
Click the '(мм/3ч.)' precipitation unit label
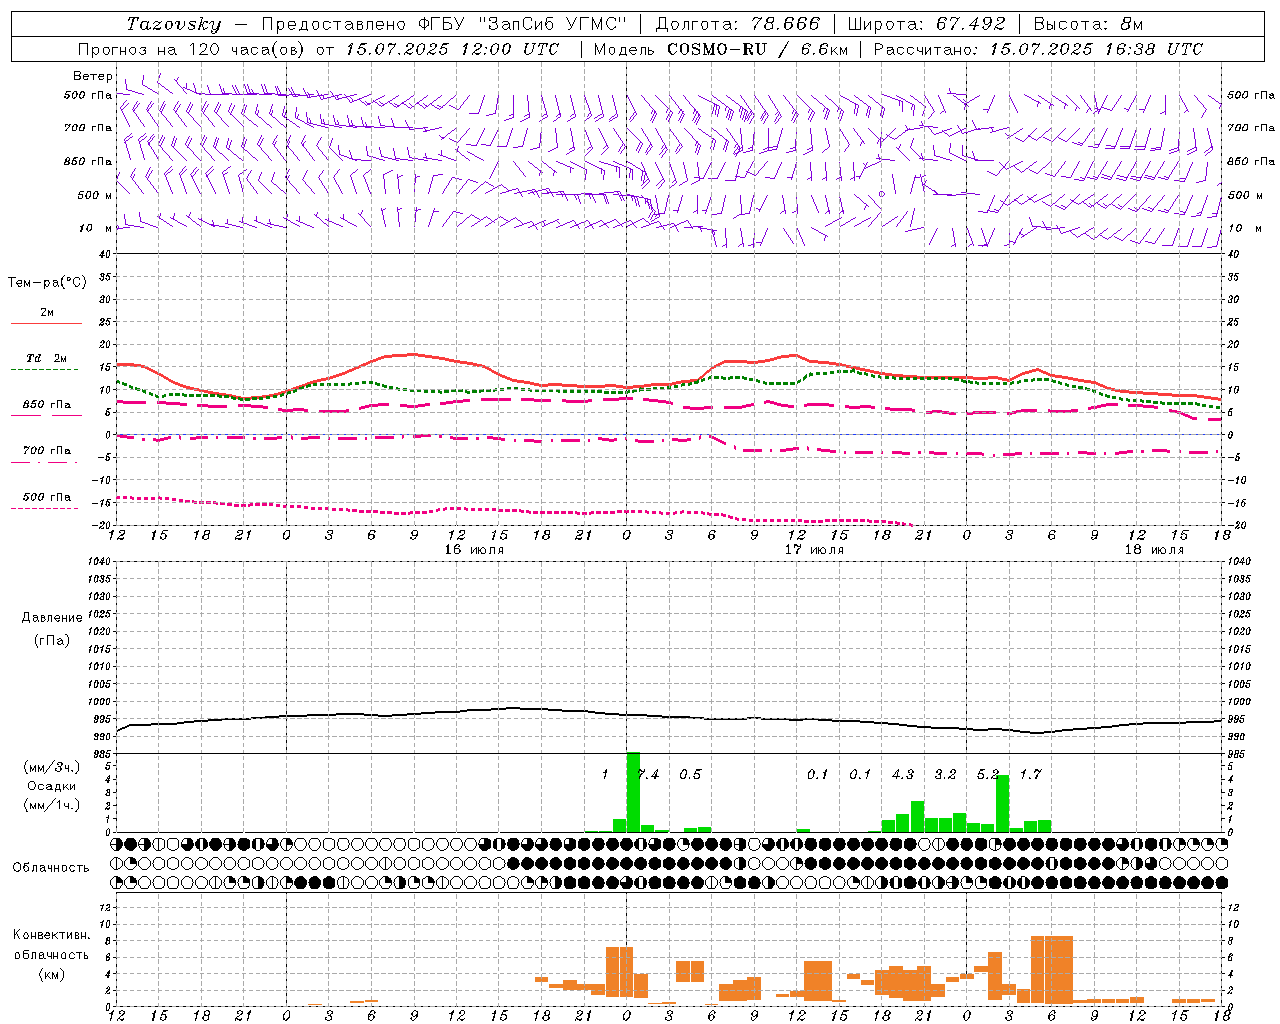51,767
